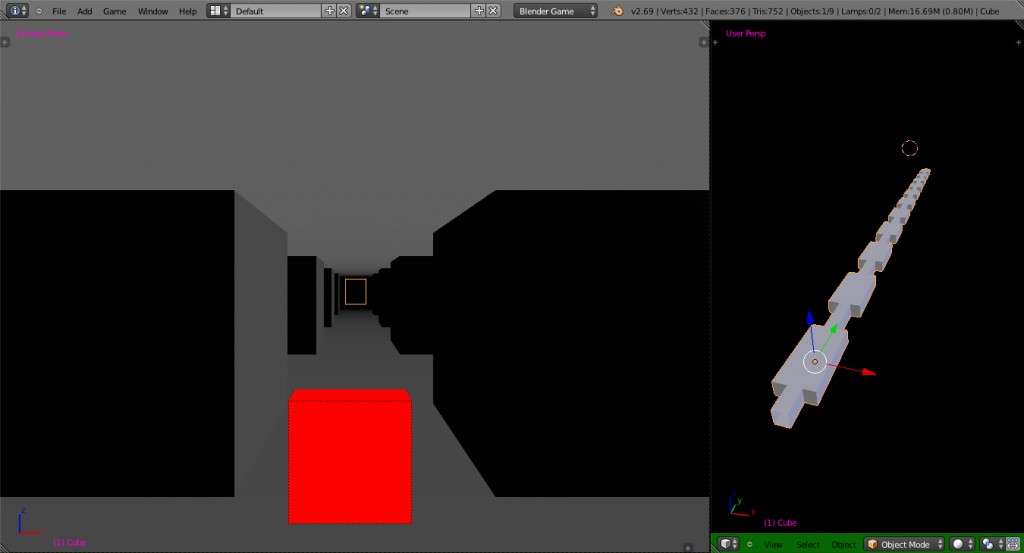The image size is (1024, 553).
Task: Collapse the top header pulldown menus
Action: (x=39, y=11)
